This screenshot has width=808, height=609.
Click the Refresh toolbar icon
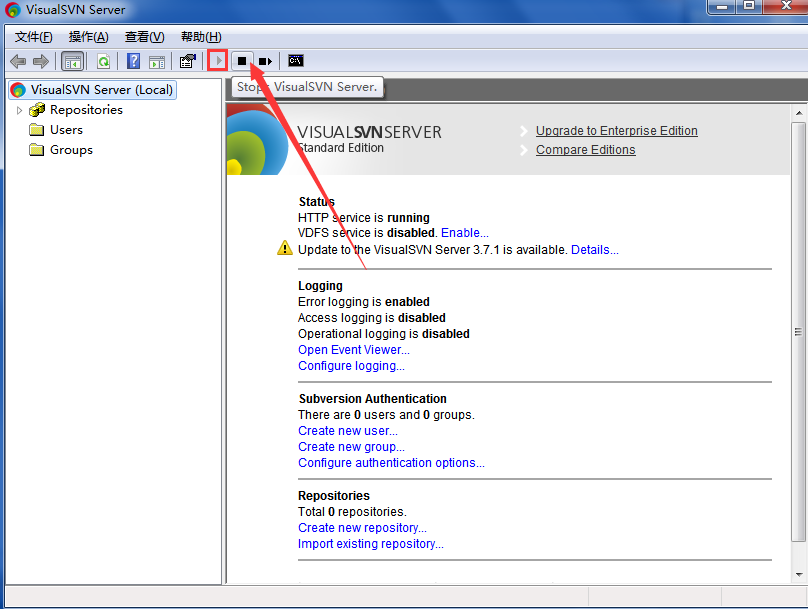tap(104, 61)
